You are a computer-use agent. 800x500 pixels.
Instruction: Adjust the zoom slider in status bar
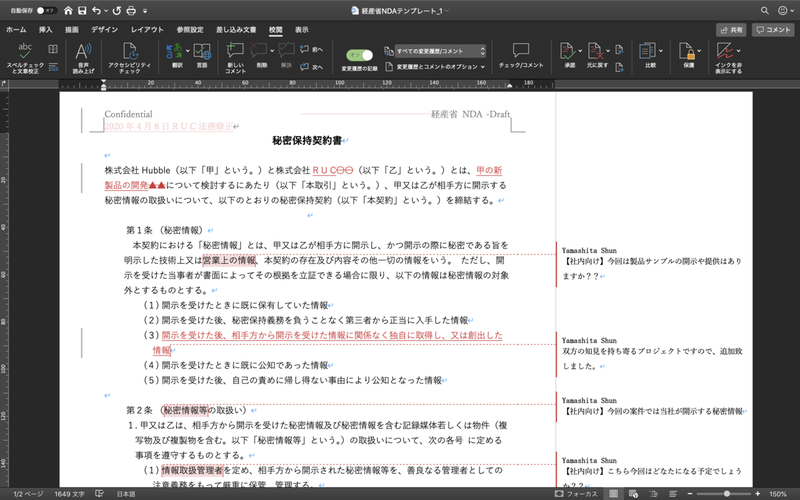point(726,494)
